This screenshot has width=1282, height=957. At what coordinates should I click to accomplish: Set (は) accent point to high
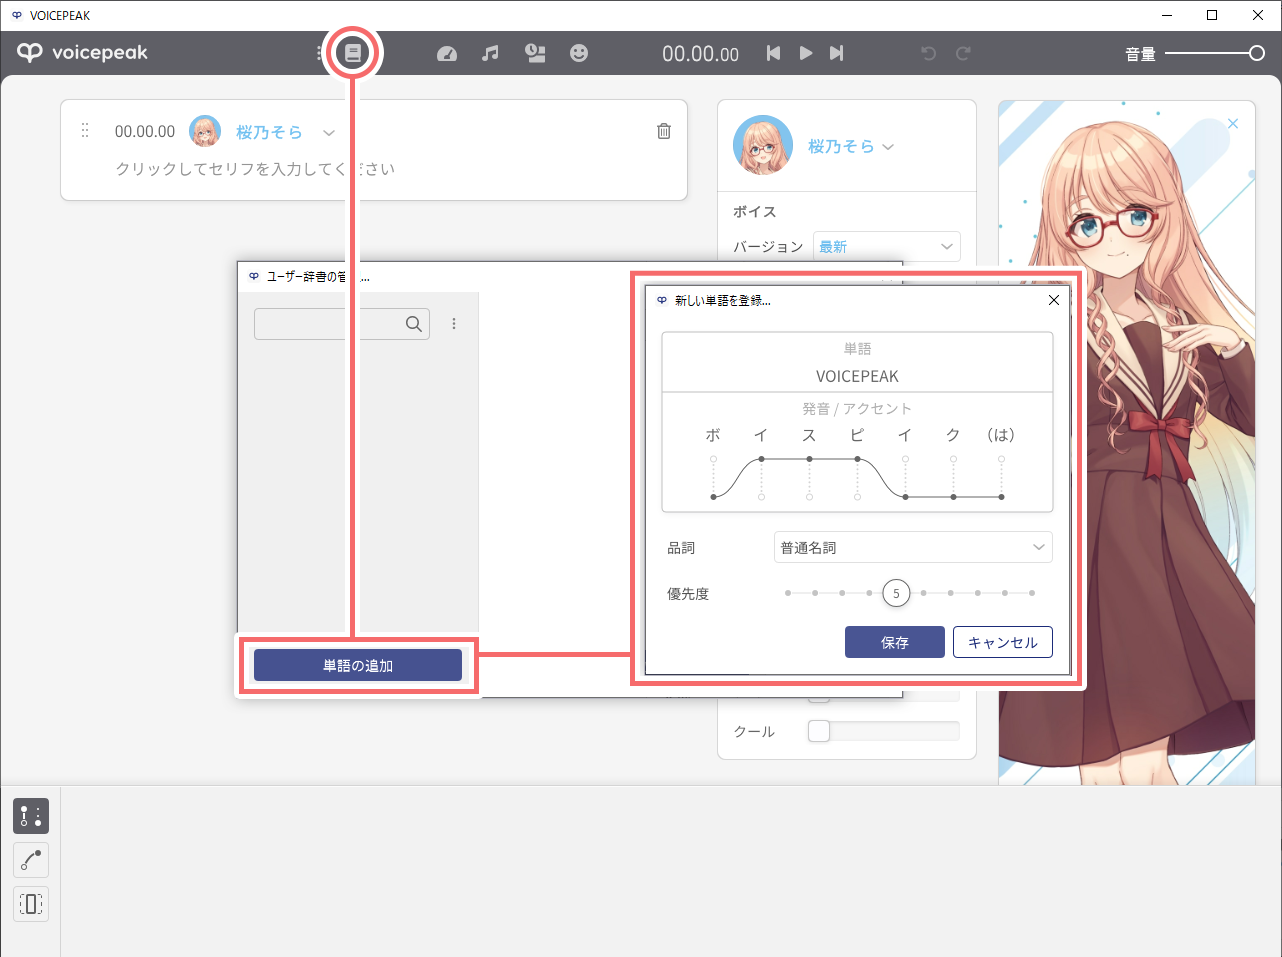click(1001, 459)
